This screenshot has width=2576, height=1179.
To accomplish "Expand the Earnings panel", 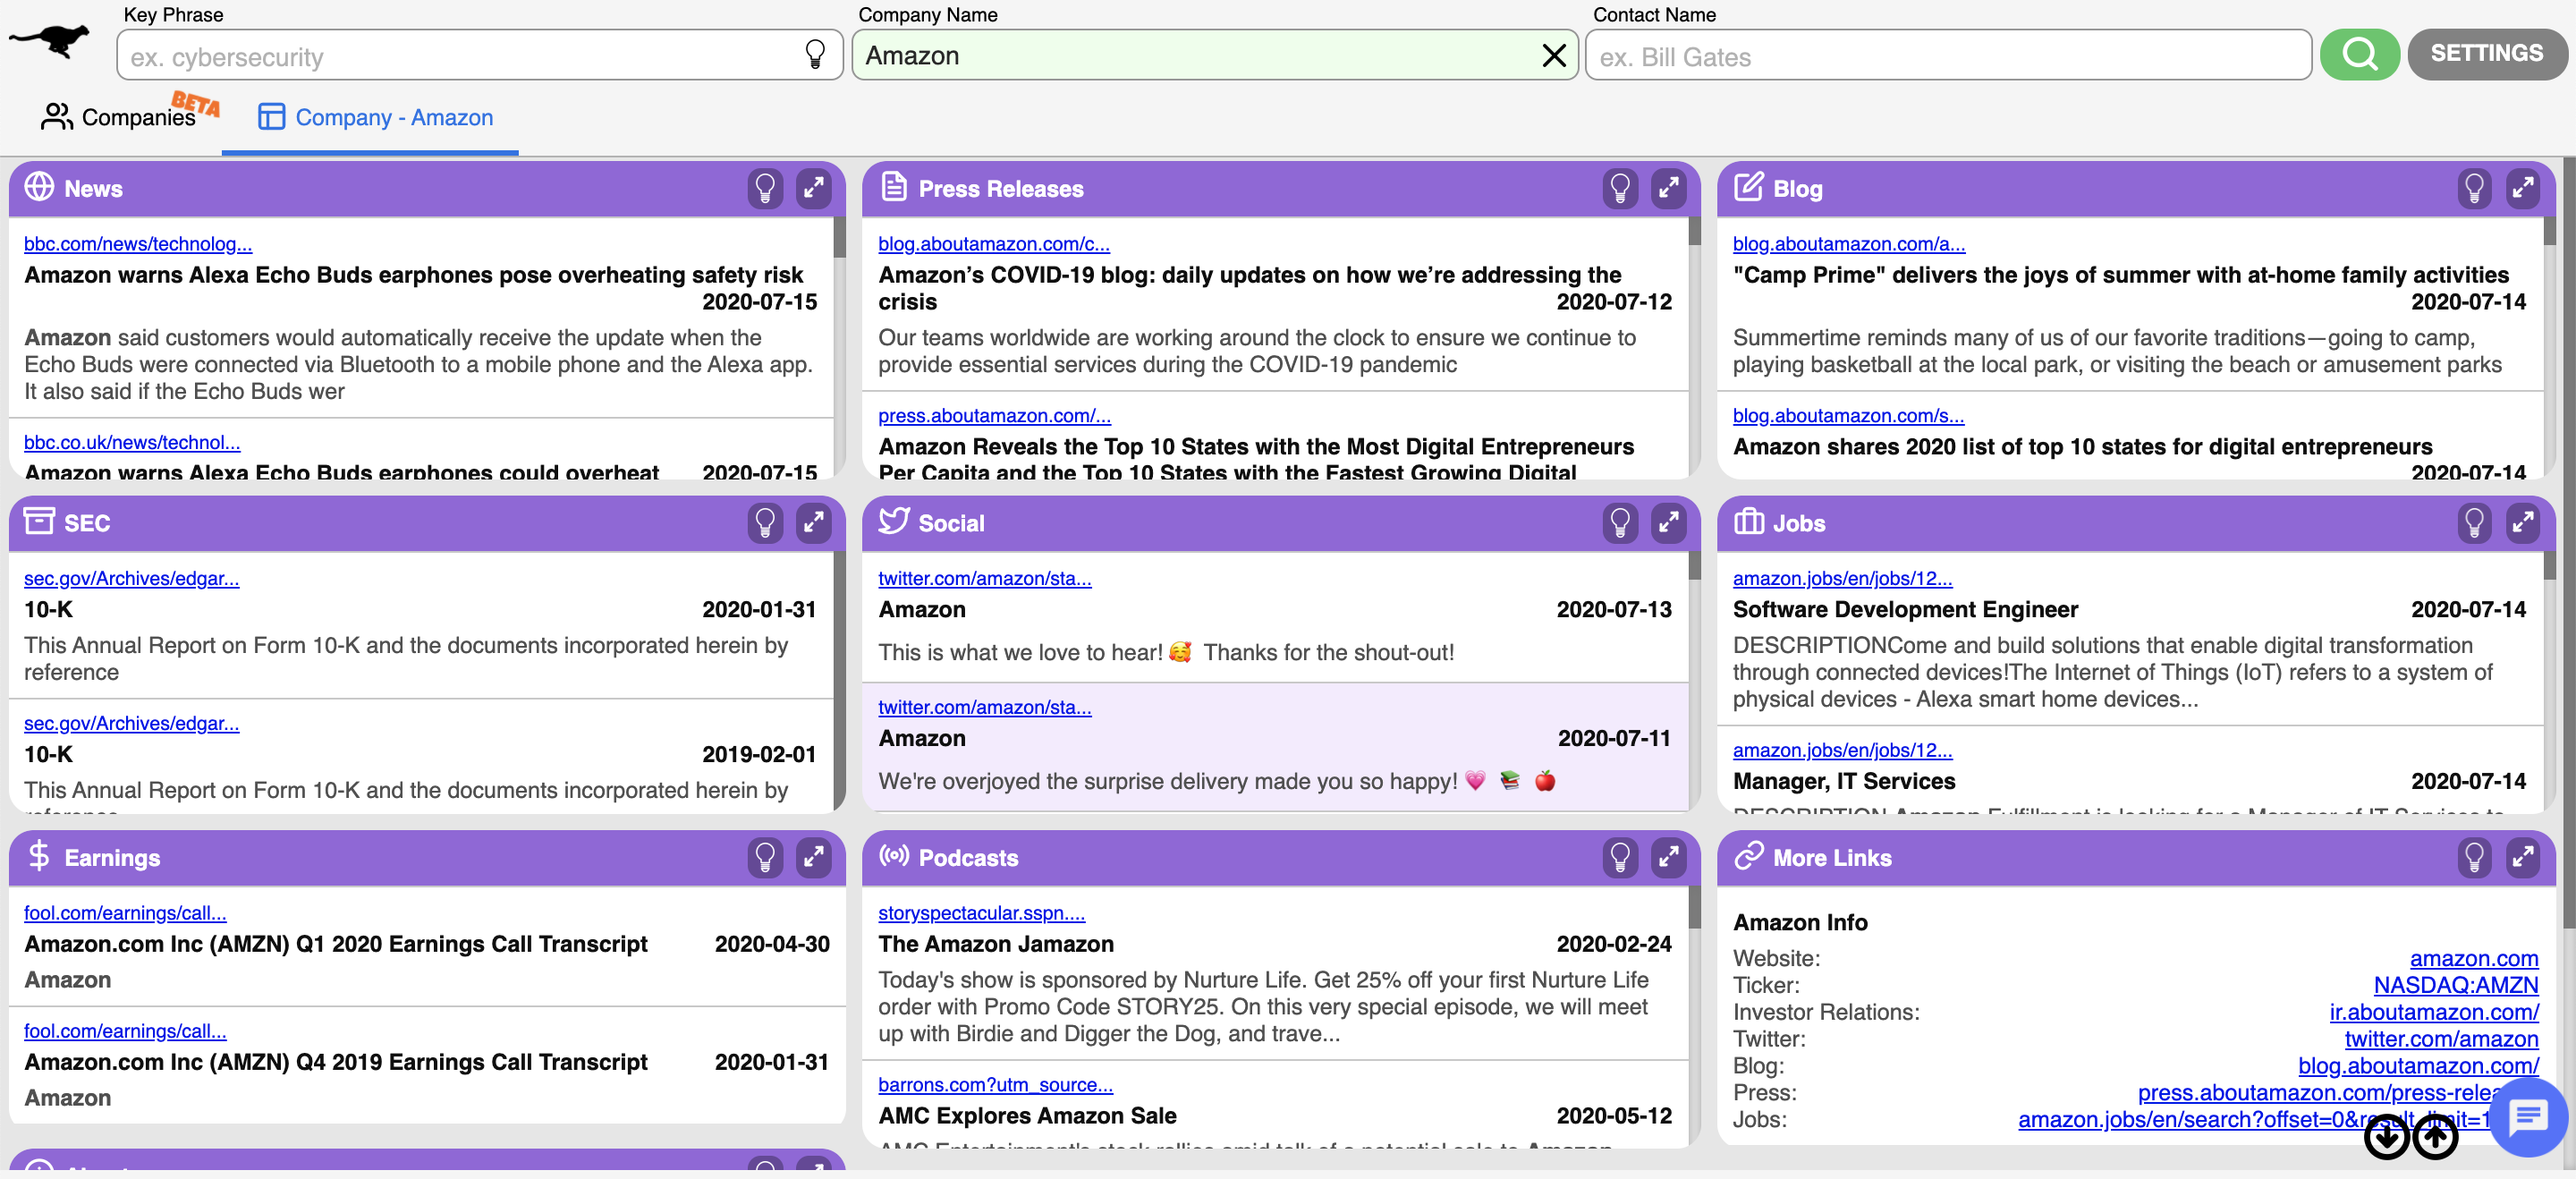I will click(x=813, y=857).
